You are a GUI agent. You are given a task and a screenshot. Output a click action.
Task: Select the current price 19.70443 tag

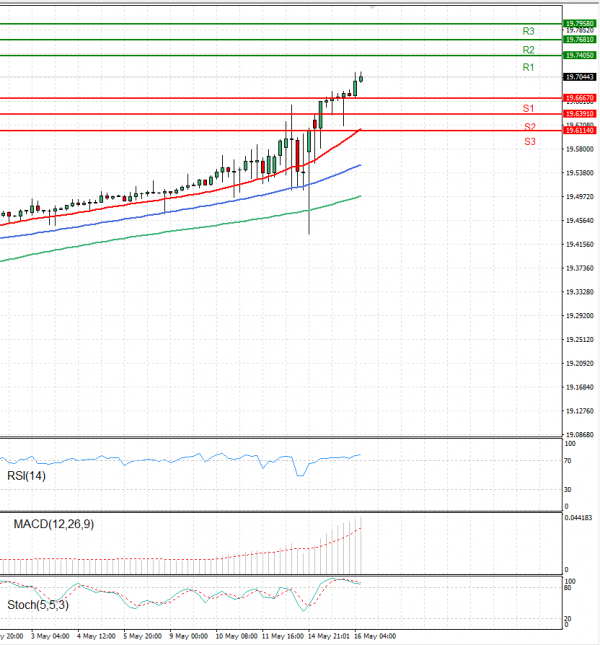point(579,77)
